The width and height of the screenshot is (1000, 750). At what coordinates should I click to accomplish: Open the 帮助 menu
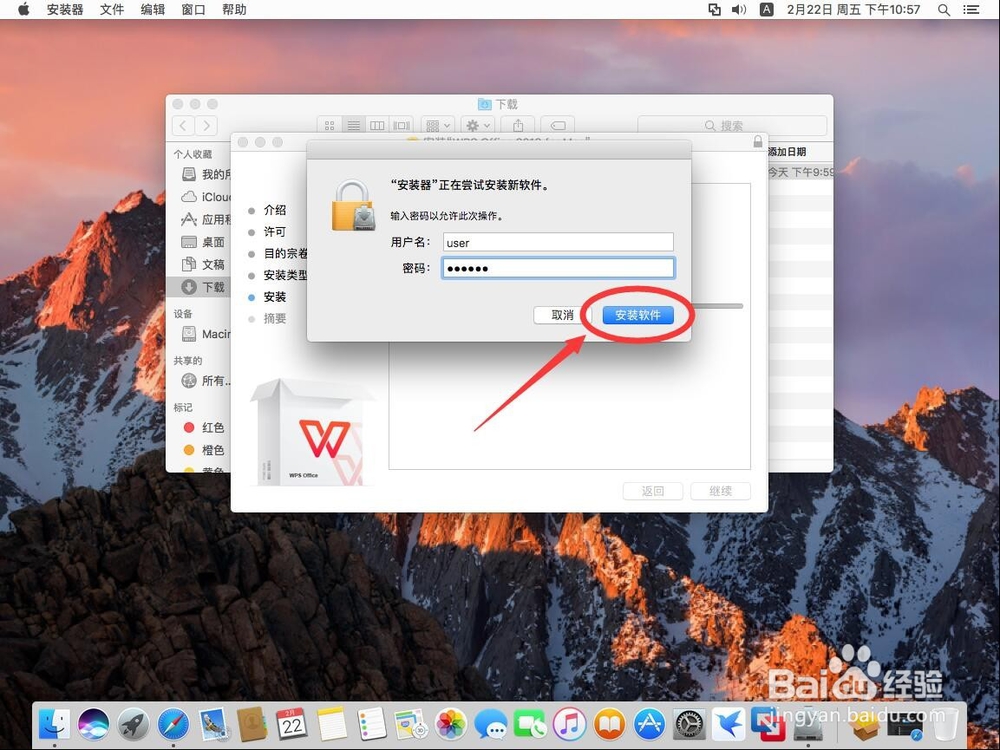234,10
